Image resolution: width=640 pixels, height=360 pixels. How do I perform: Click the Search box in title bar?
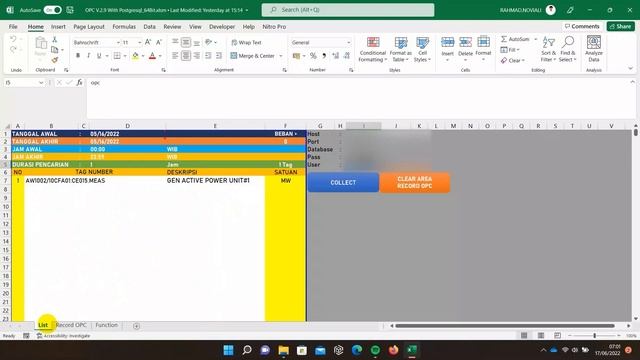coord(348,10)
